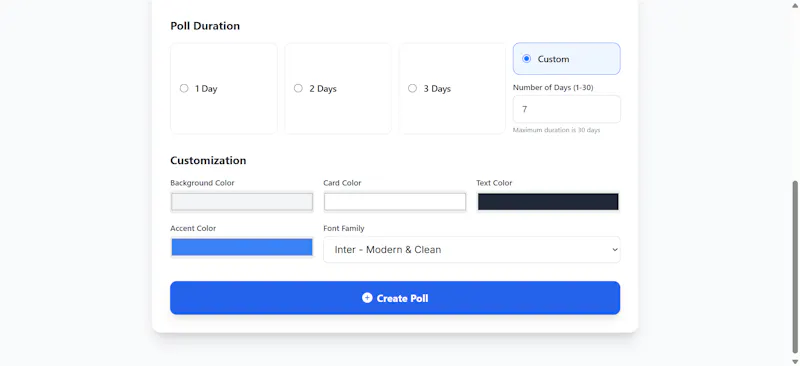
Task: Click the Accent Color label
Action: pyautogui.click(x=193, y=228)
